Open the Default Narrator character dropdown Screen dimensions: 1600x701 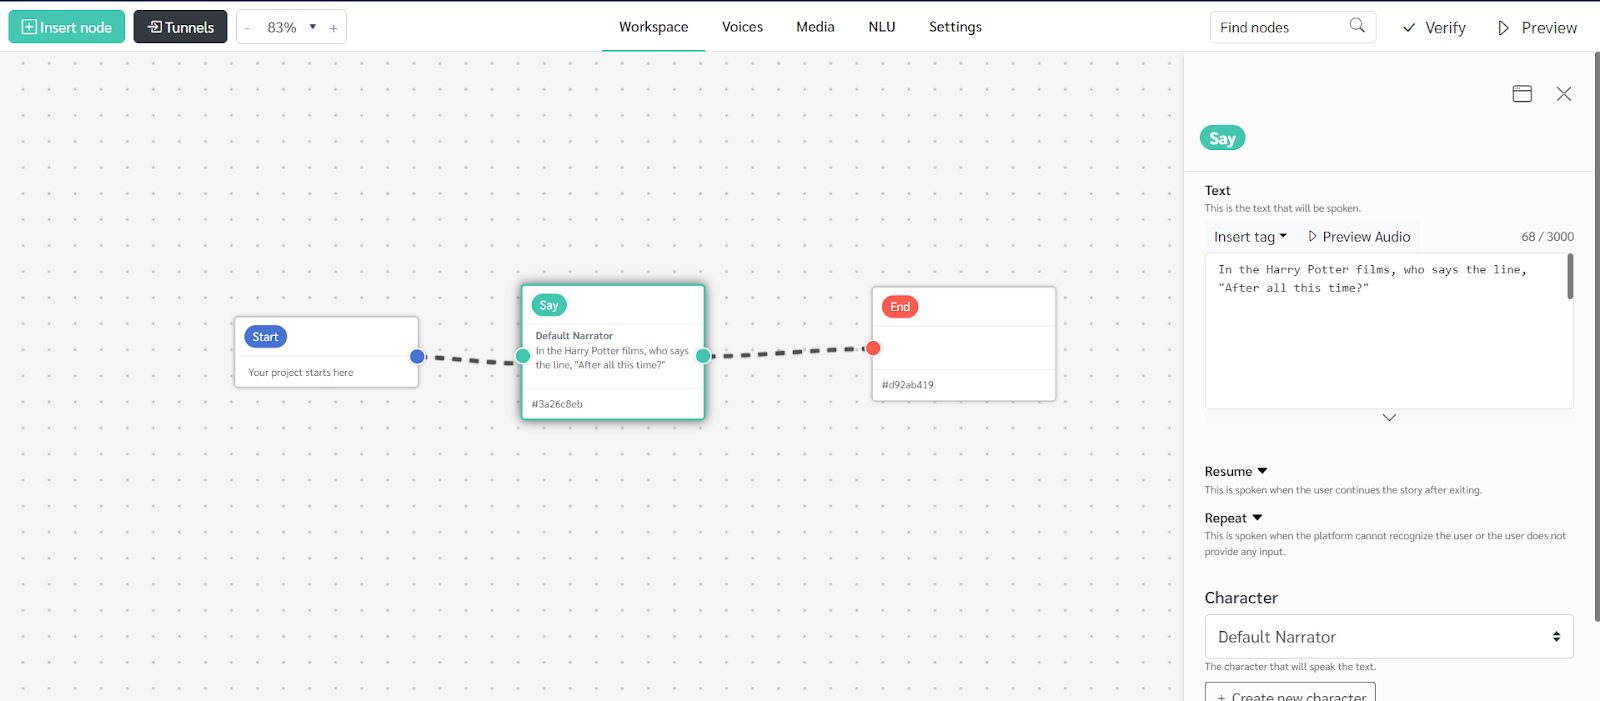click(1389, 637)
